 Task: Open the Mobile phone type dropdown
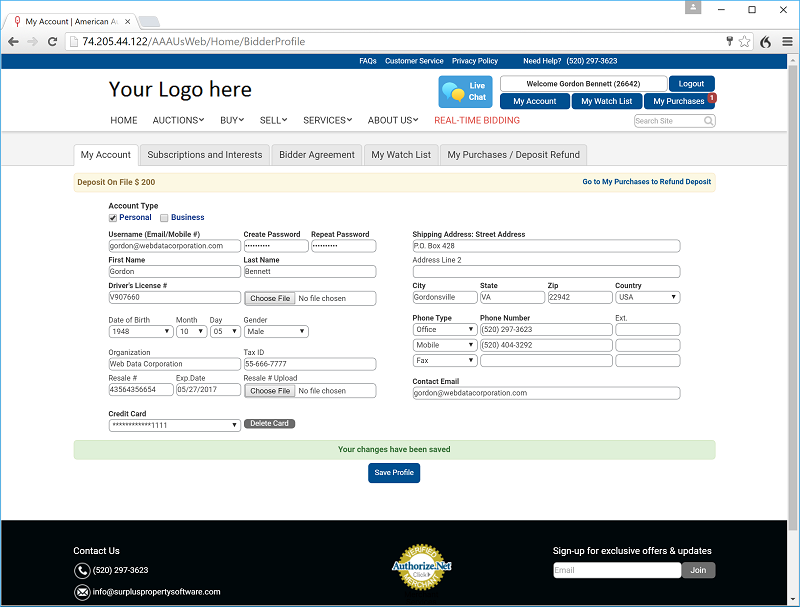point(445,345)
